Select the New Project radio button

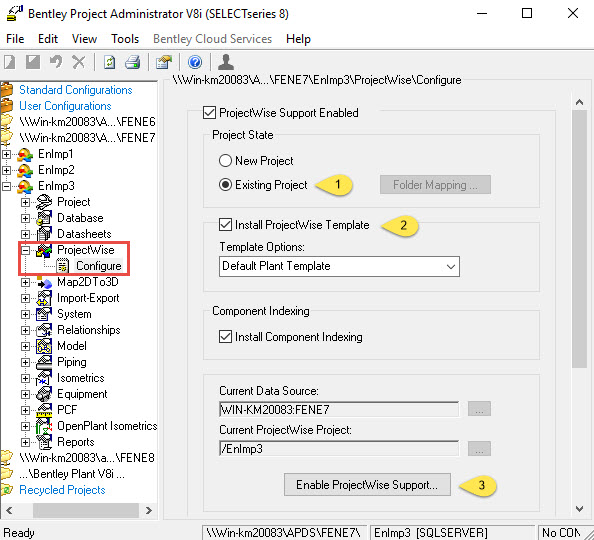[225, 161]
